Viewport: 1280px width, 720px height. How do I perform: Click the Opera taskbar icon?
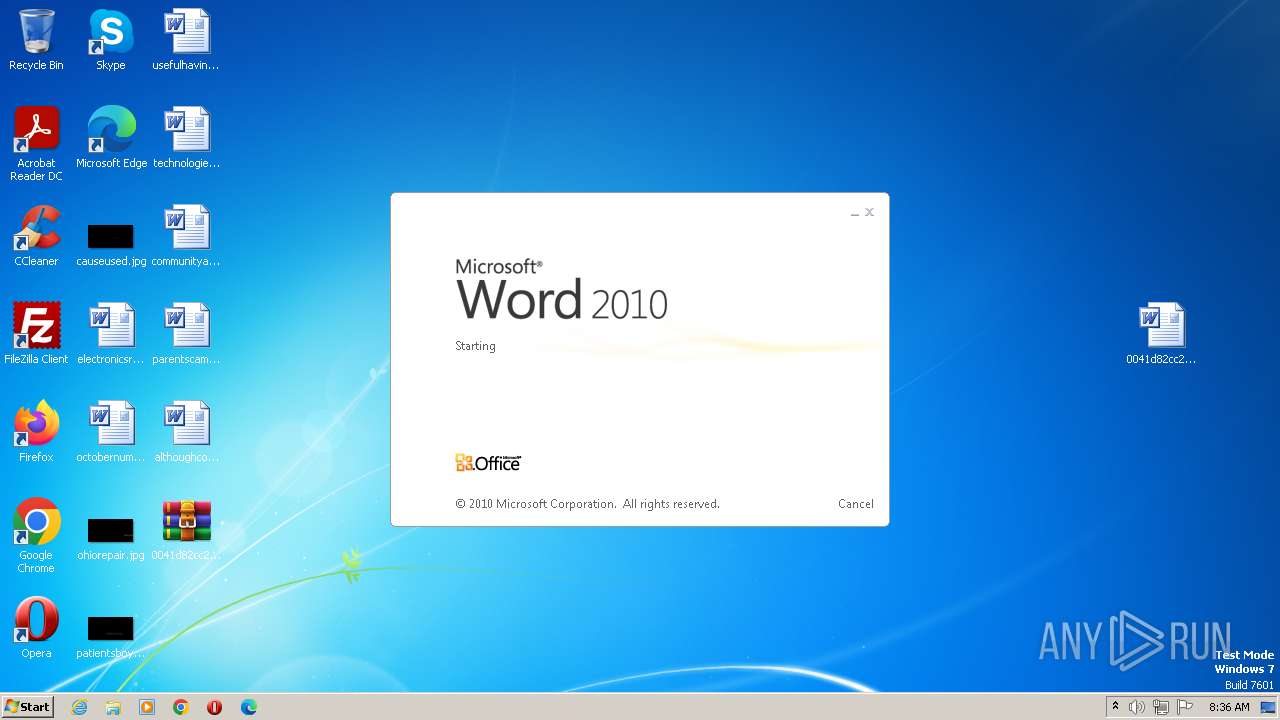pyautogui.click(x=214, y=707)
